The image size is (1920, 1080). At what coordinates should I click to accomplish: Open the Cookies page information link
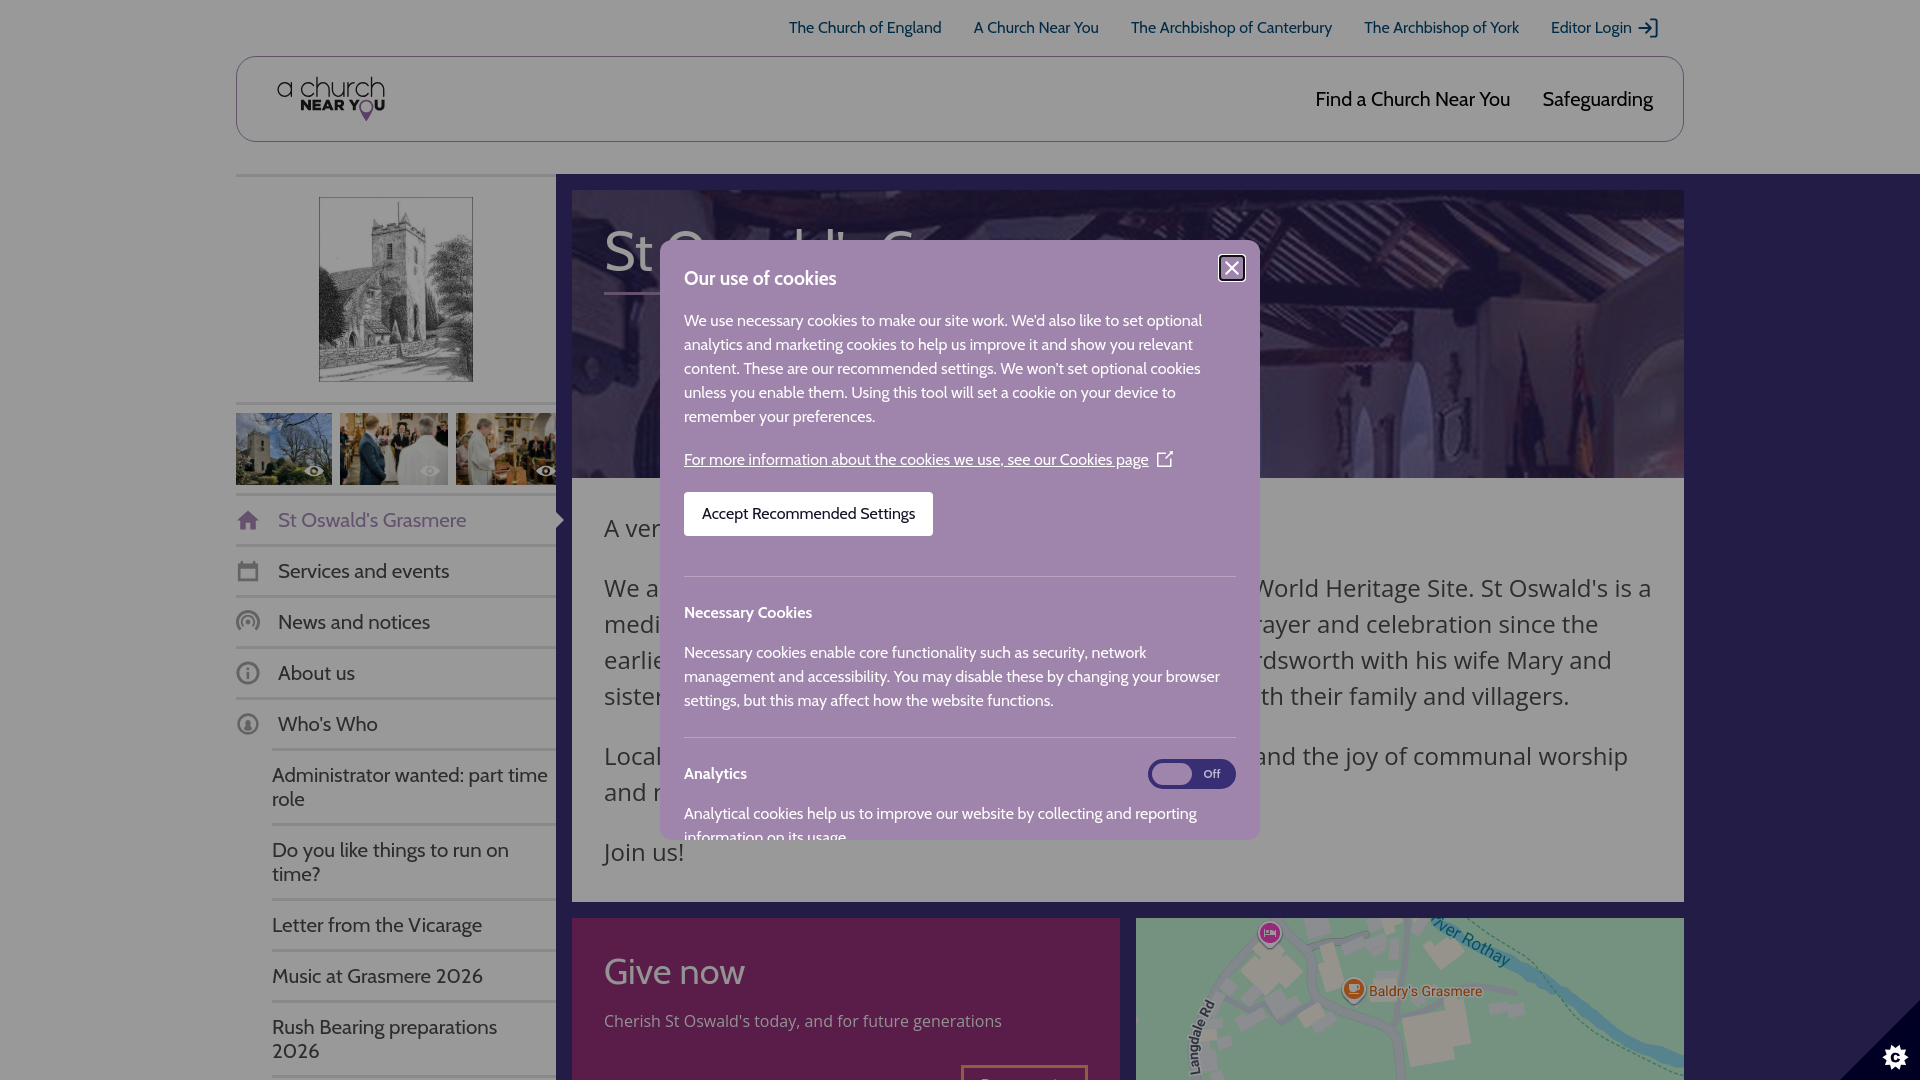click(x=916, y=460)
